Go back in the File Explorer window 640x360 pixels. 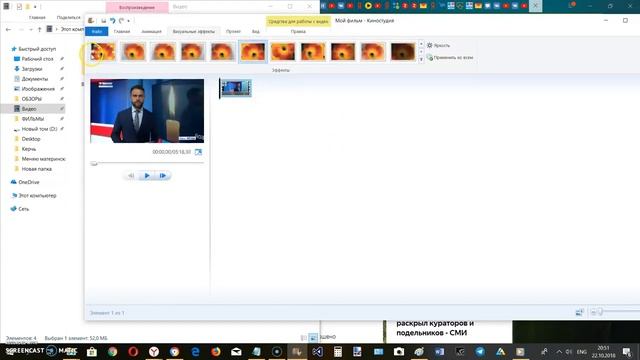[x=9, y=29]
